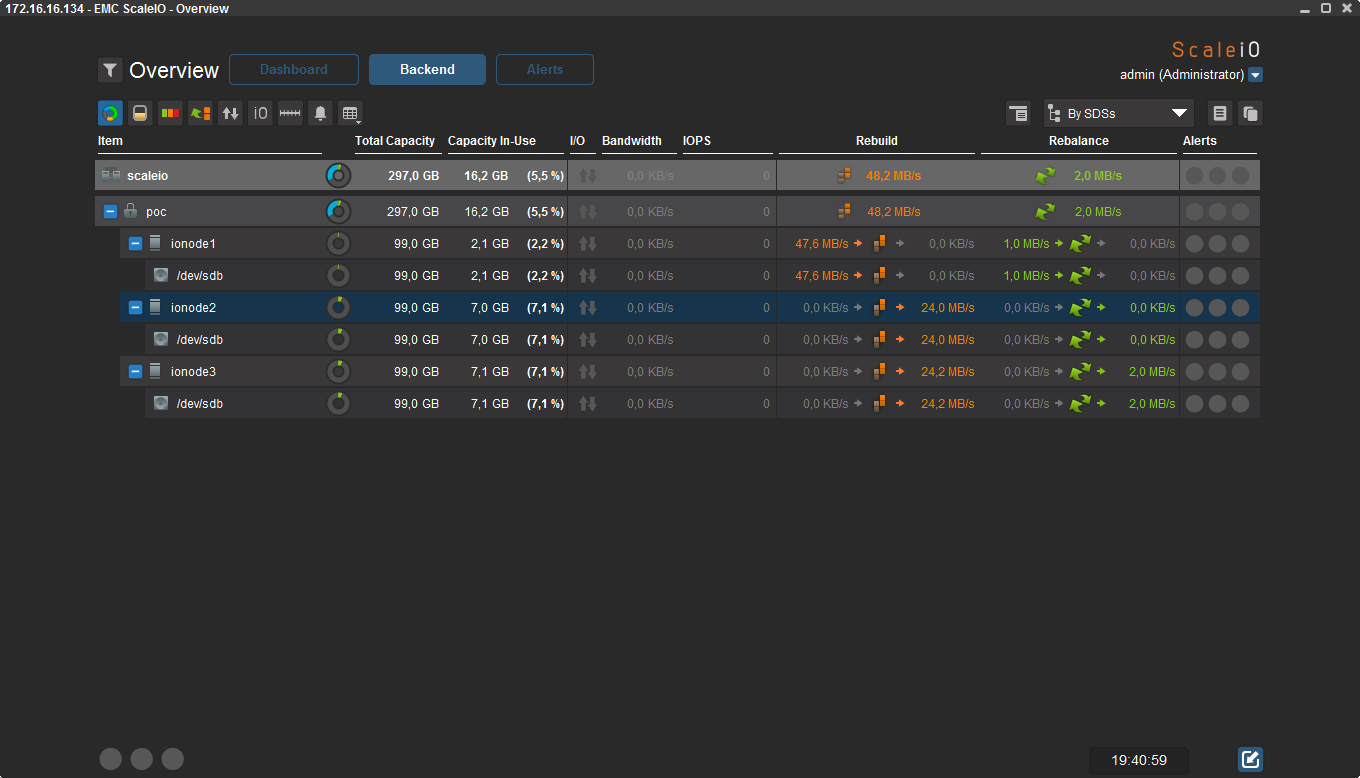
Task: Open the admin user menu arrow
Action: coord(1256,75)
